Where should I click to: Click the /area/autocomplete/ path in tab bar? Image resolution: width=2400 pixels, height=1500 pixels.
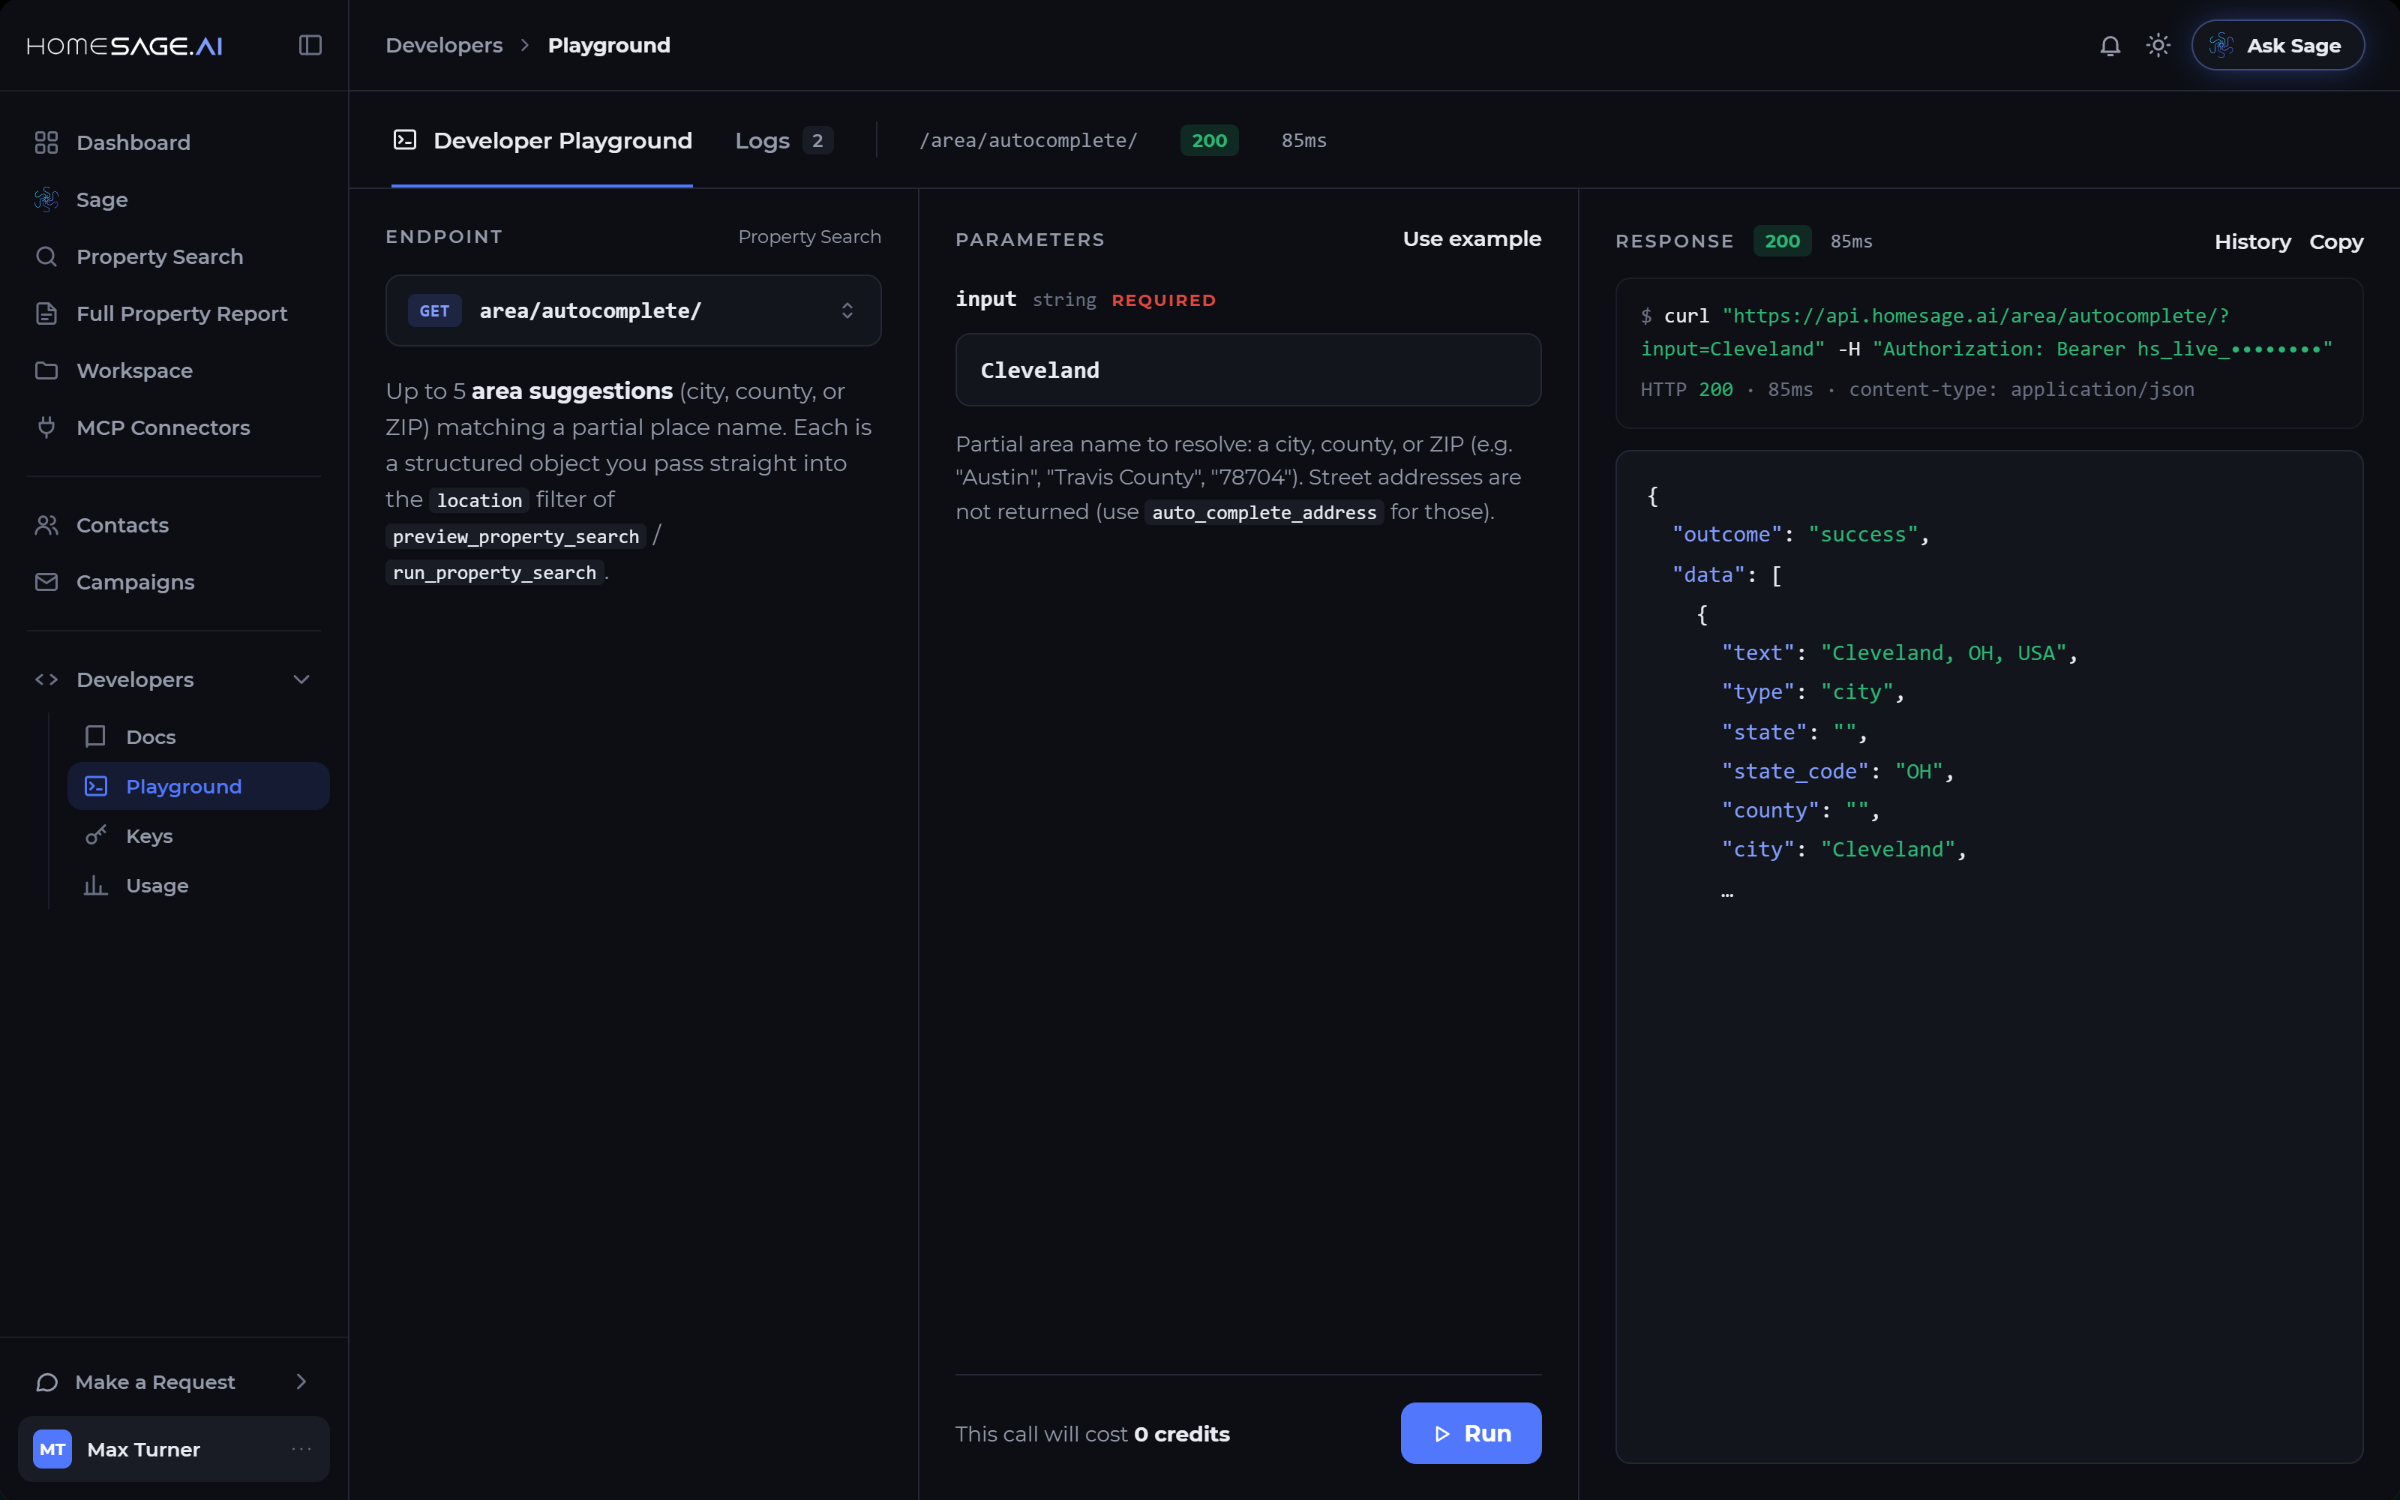point(1028,140)
